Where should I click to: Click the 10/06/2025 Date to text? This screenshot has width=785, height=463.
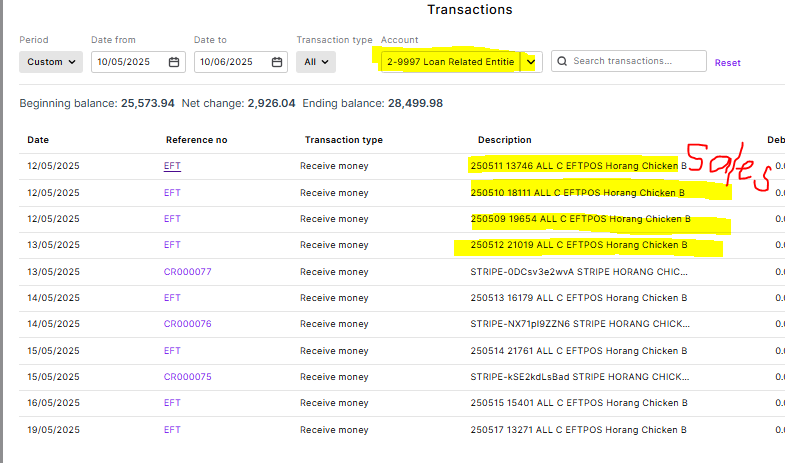pyautogui.click(x=226, y=62)
